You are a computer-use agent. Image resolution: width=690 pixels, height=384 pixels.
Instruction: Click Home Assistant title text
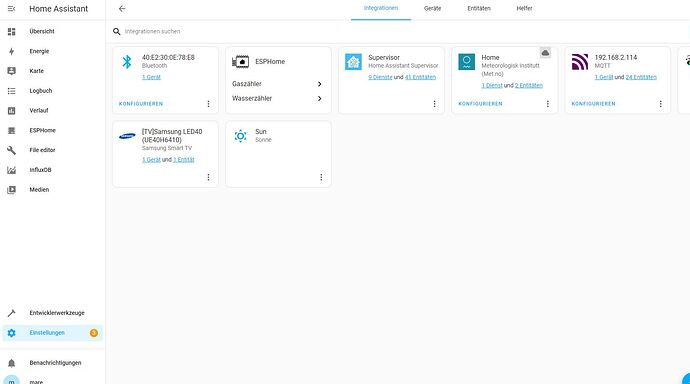click(x=59, y=9)
